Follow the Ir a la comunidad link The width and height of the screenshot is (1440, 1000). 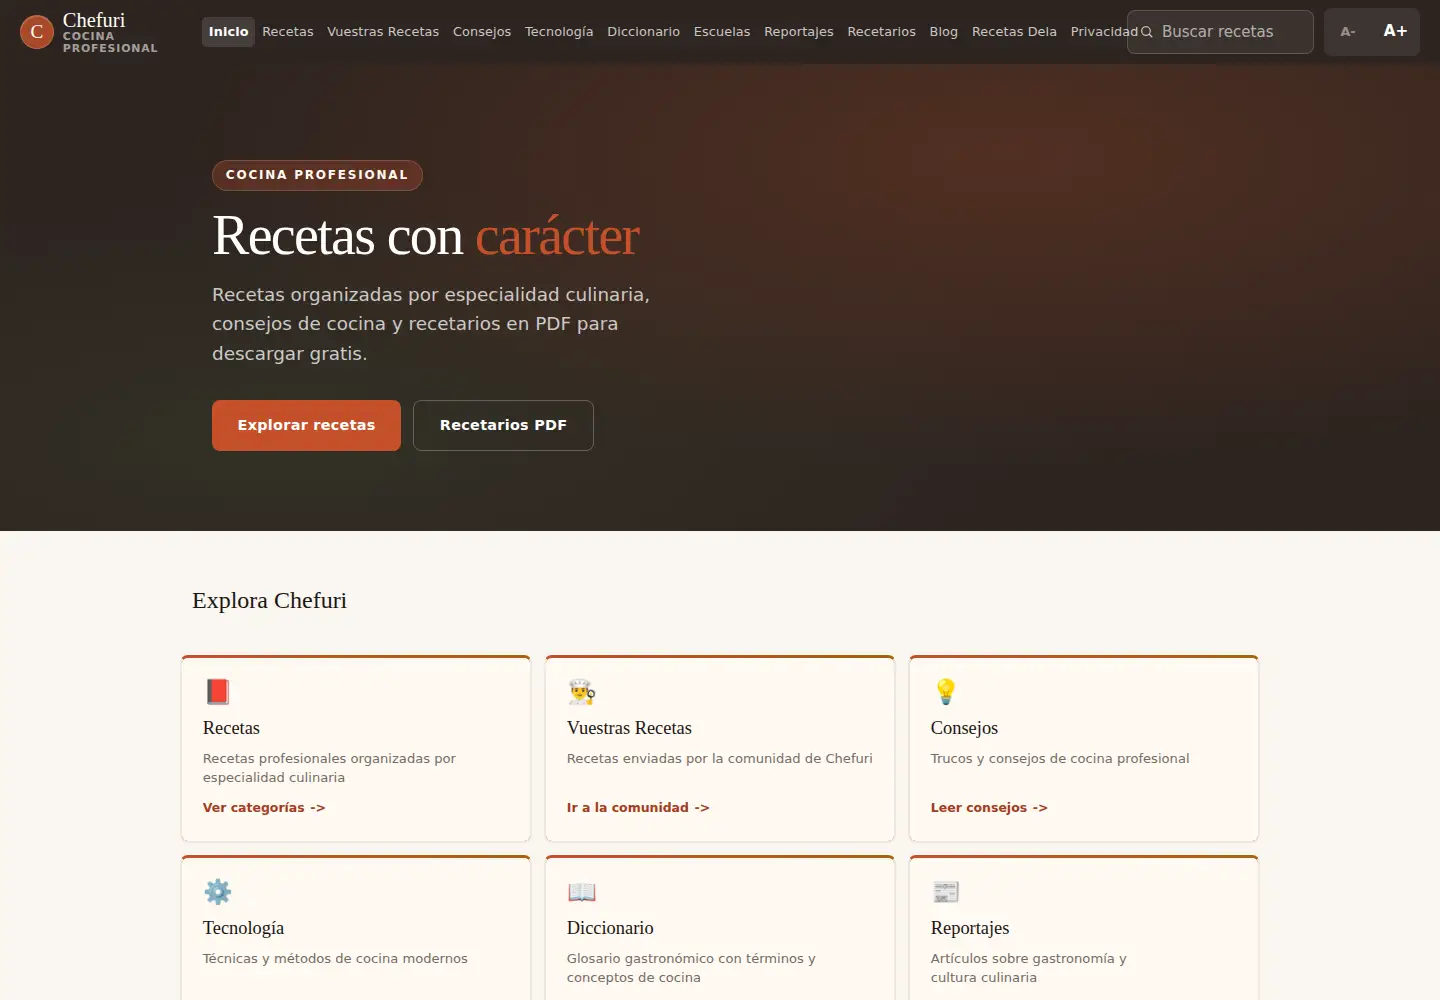638,808
